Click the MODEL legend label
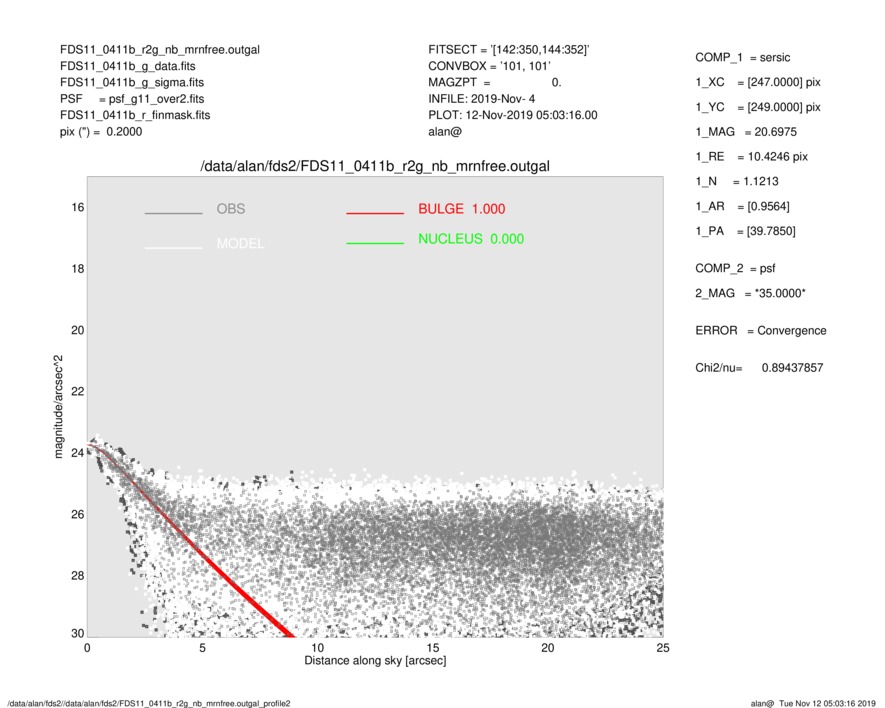This screenshot has width=885, height=708. pos(240,244)
